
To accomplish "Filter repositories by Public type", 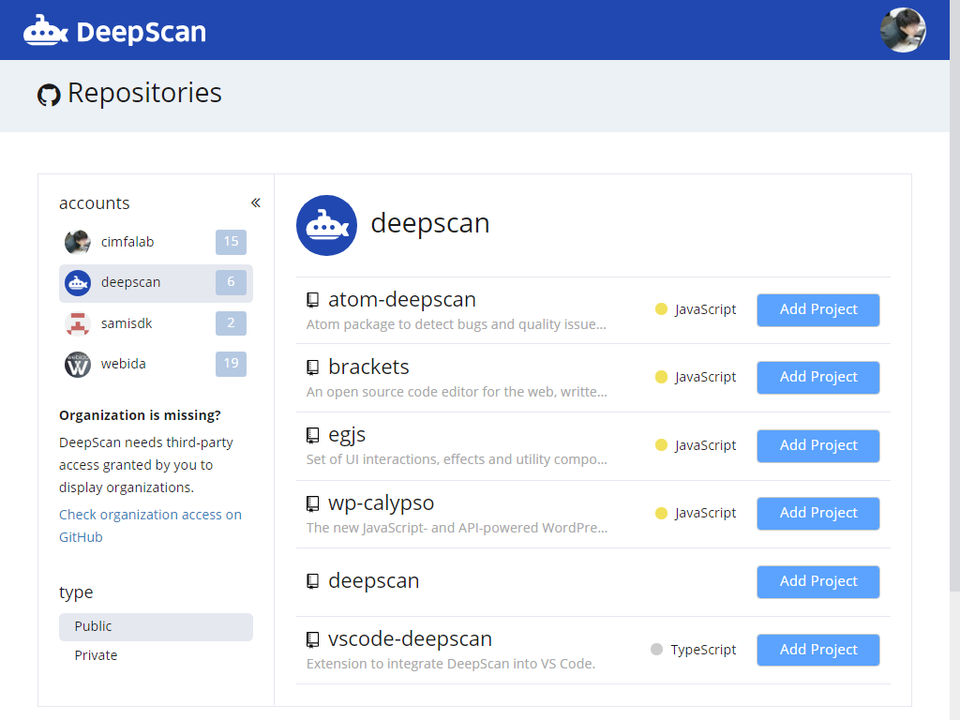I will point(156,627).
